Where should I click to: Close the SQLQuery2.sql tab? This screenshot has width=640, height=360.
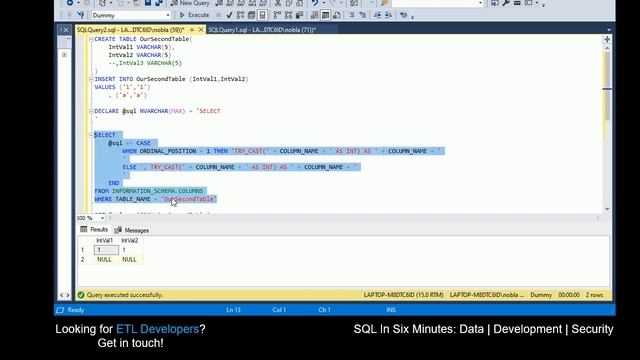tap(201, 30)
